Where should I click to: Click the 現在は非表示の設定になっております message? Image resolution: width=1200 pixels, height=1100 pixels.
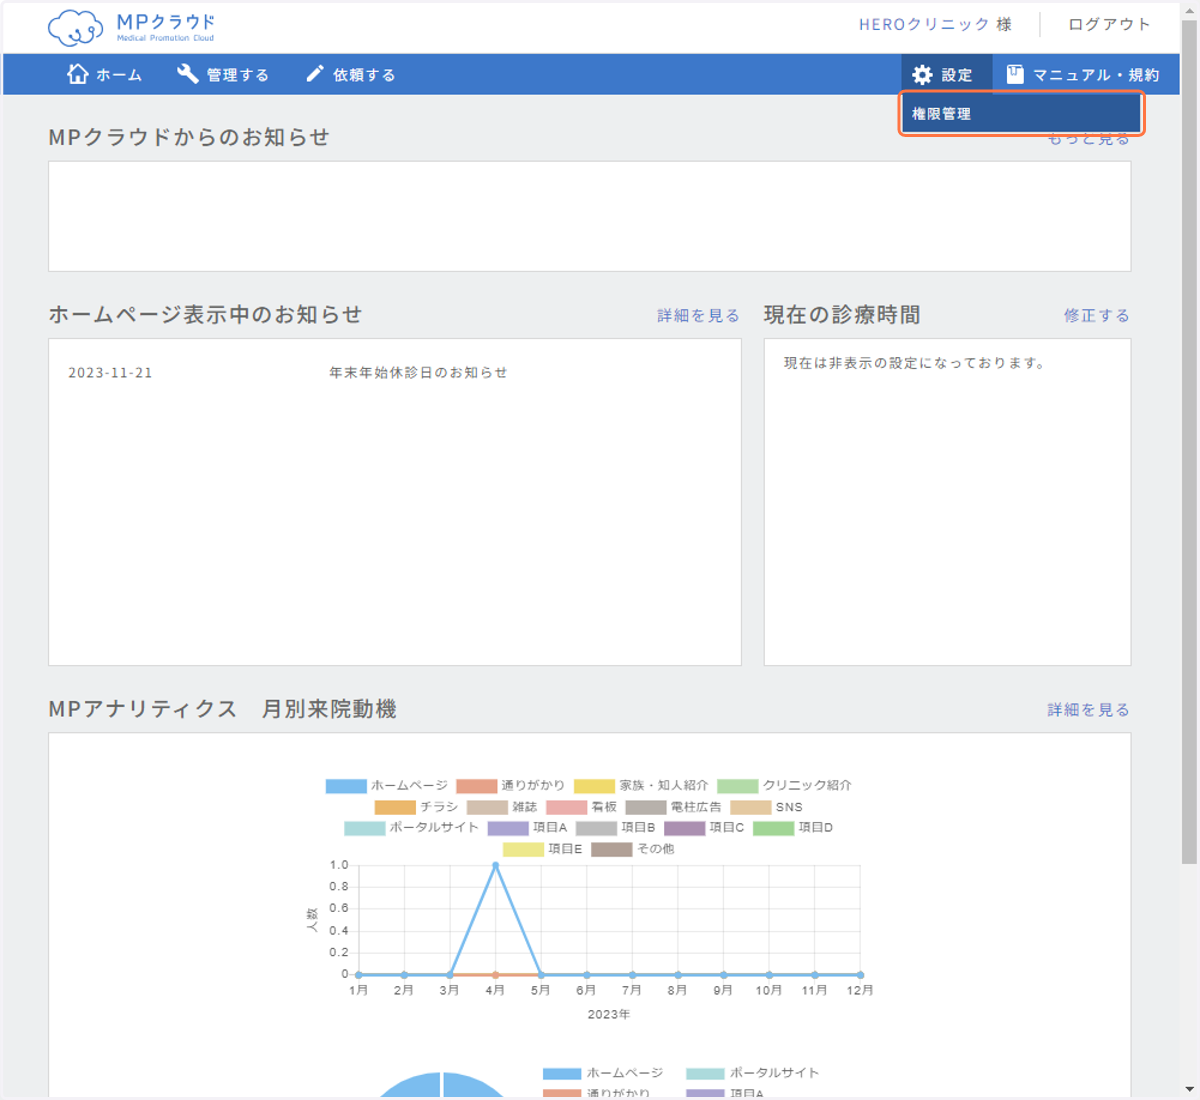click(915, 363)
